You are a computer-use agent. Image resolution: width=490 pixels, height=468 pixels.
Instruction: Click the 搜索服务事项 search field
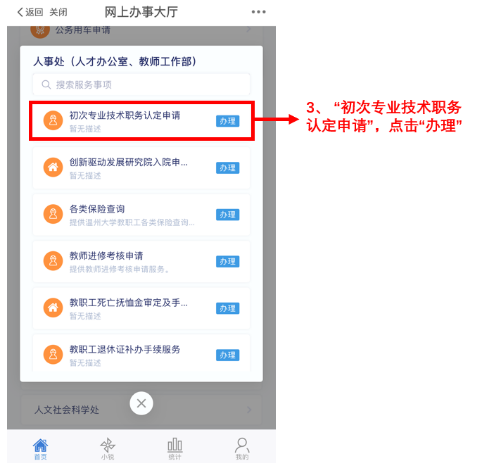click(141, 85)
